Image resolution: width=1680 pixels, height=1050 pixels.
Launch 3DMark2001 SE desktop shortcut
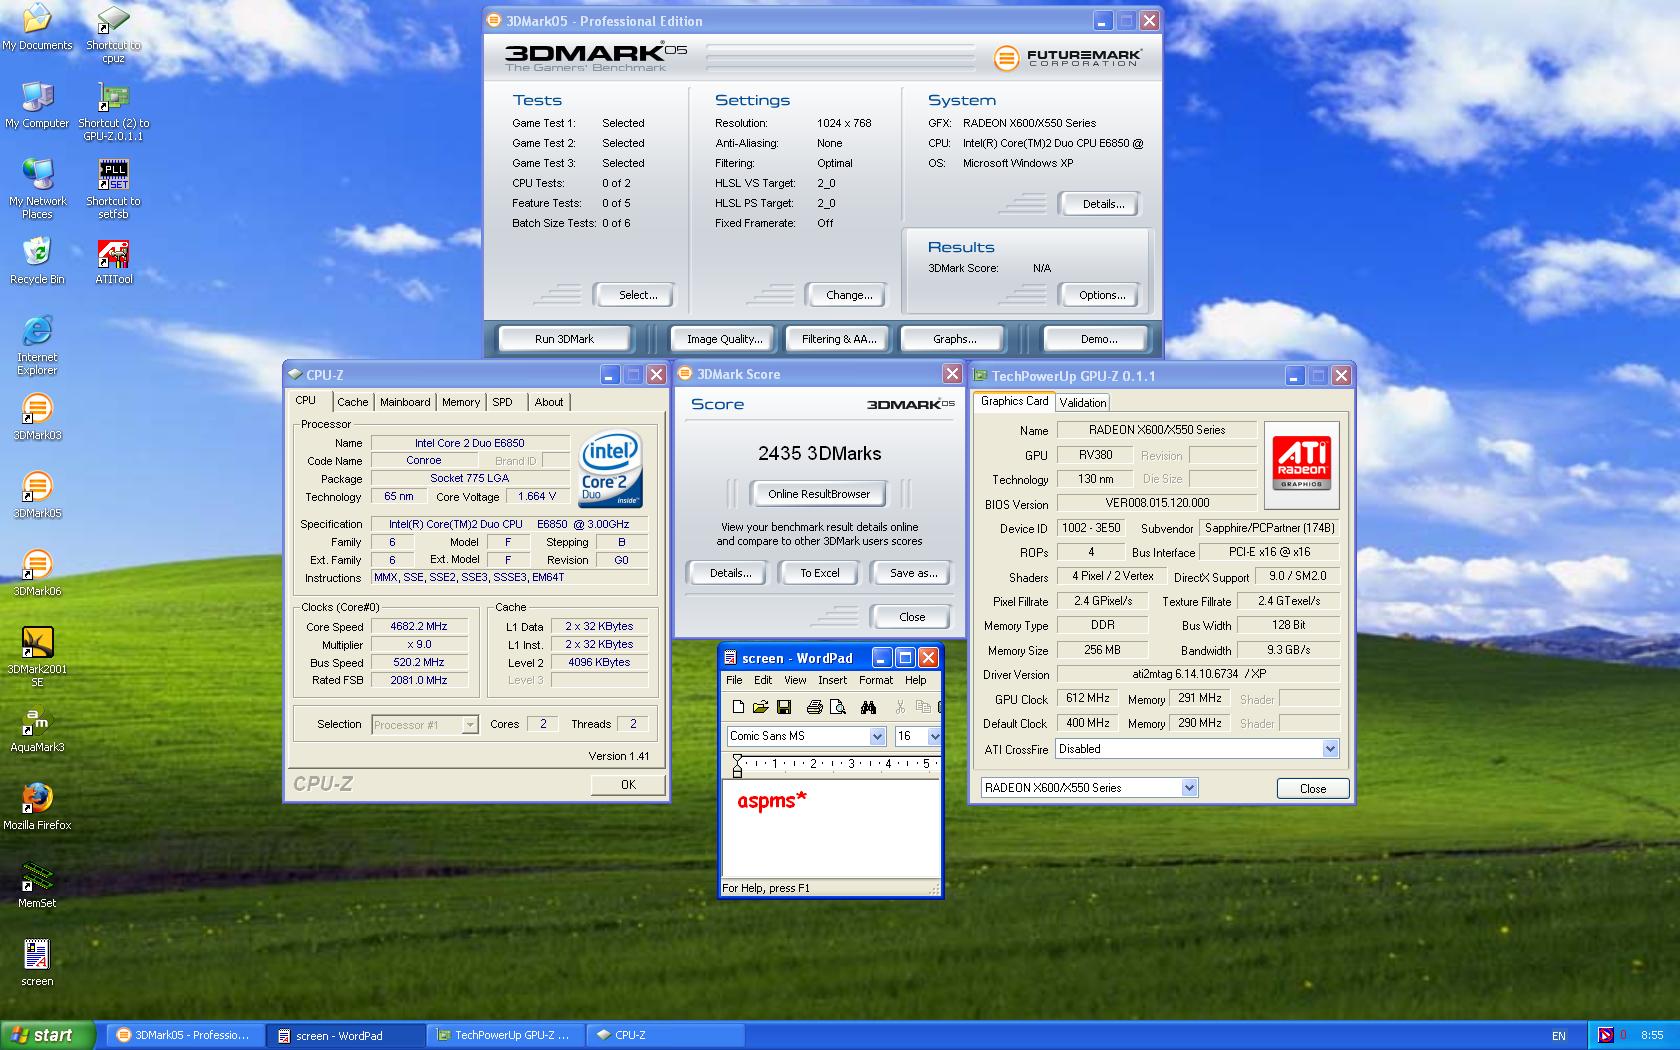point(37,657)
